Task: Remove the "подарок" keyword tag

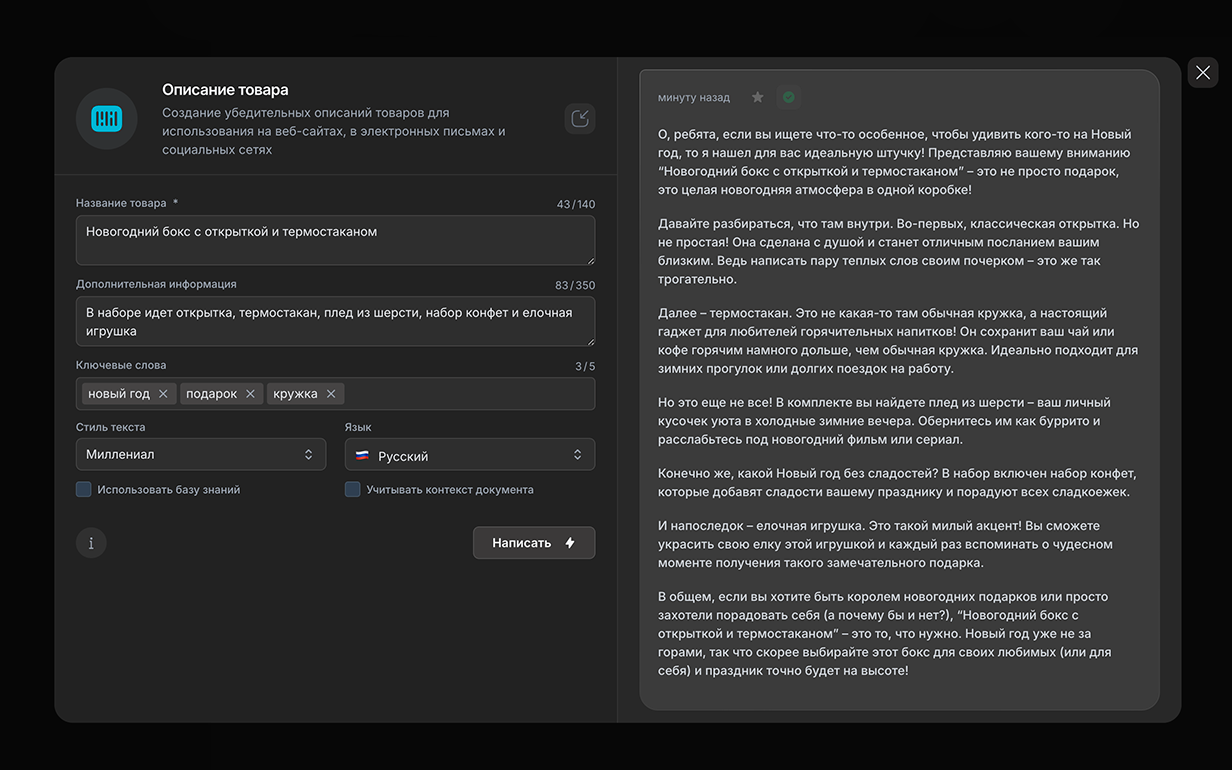Action: tap(250, 394)
